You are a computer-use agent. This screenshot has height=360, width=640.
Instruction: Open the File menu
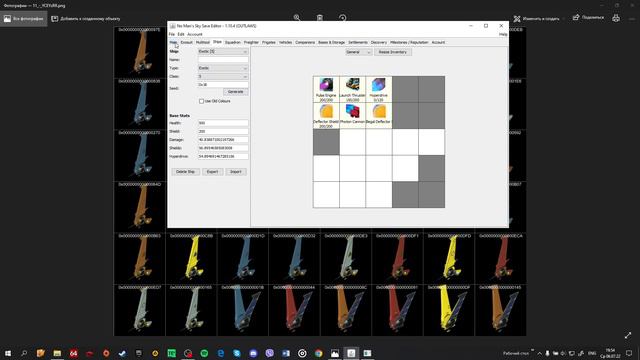tap(172, 34)
